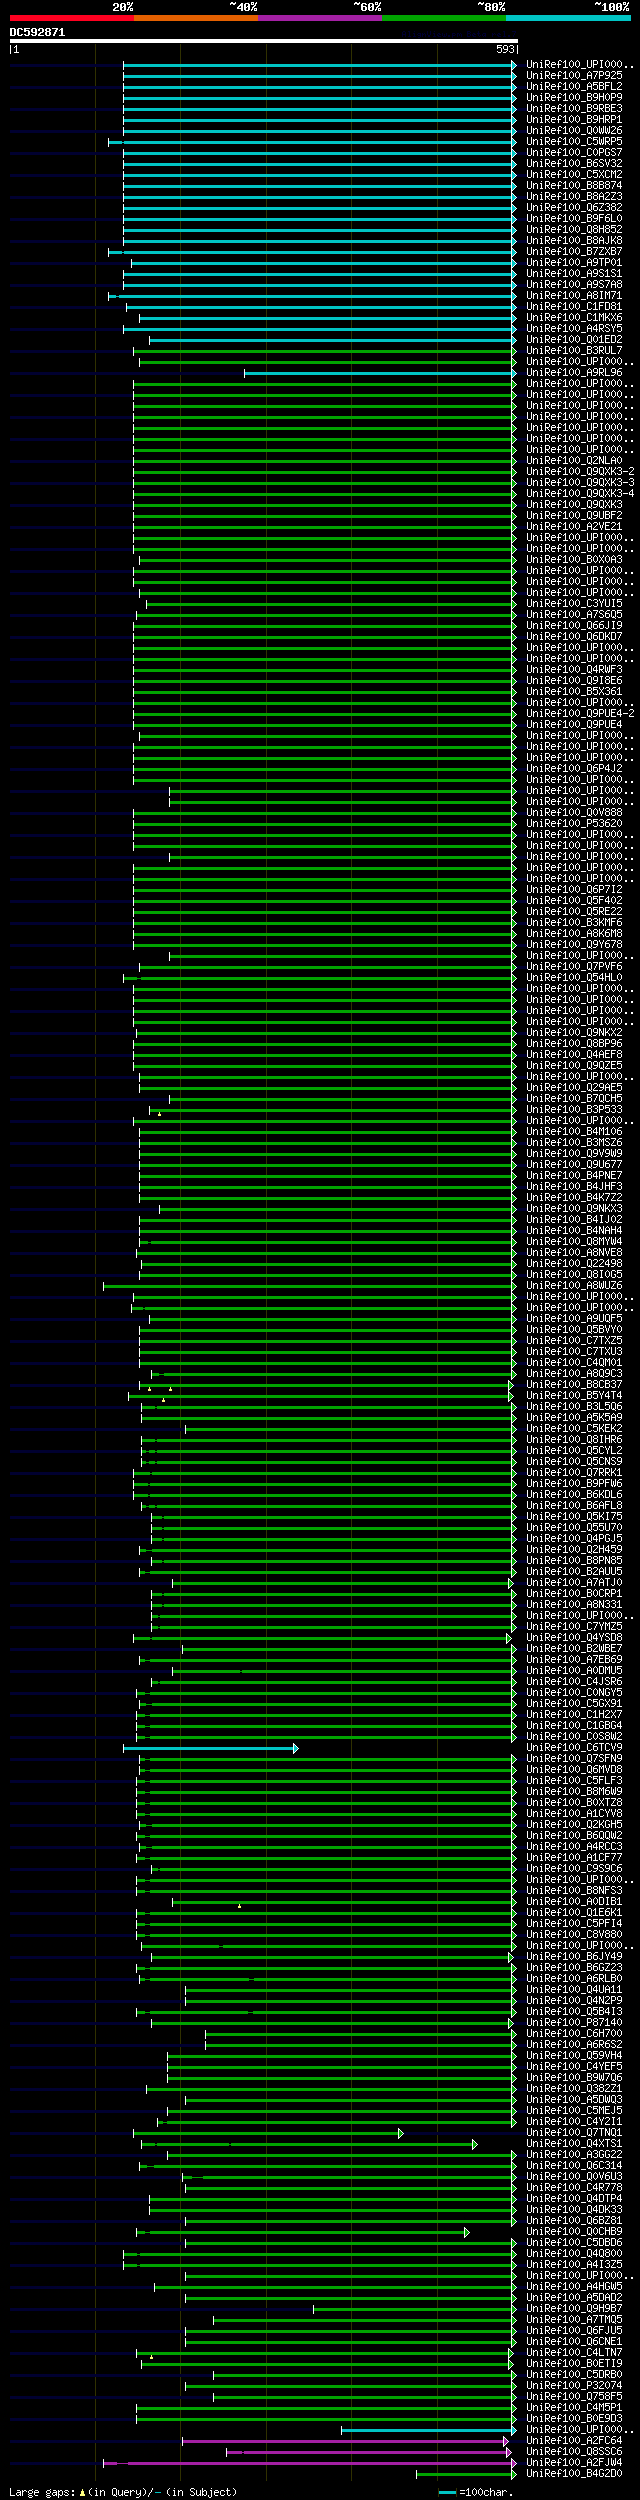
Task: Click the UniRef100_B4G2D0 label
Action: (x=574, y=2473)
